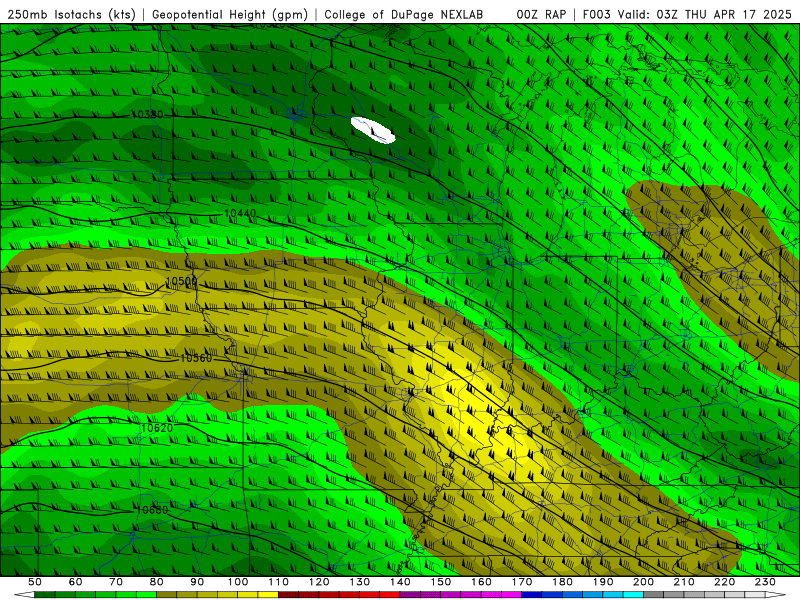Click the 10380 height contour label

[x=147, y=114]
